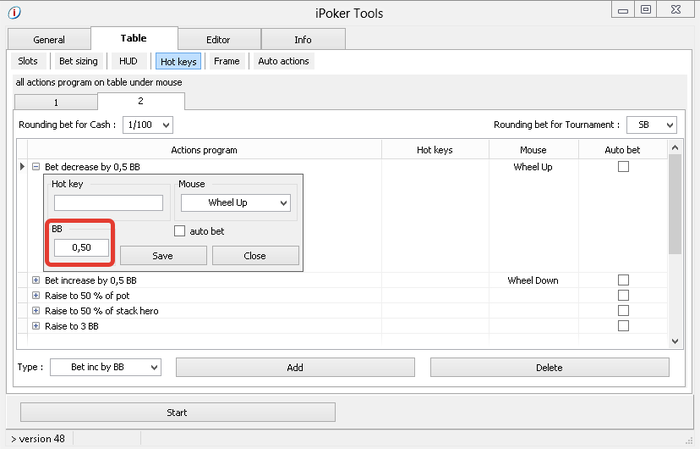Screen dimensions: 700x449
Task: Click the Start button
Action: (x=177, y=412)
